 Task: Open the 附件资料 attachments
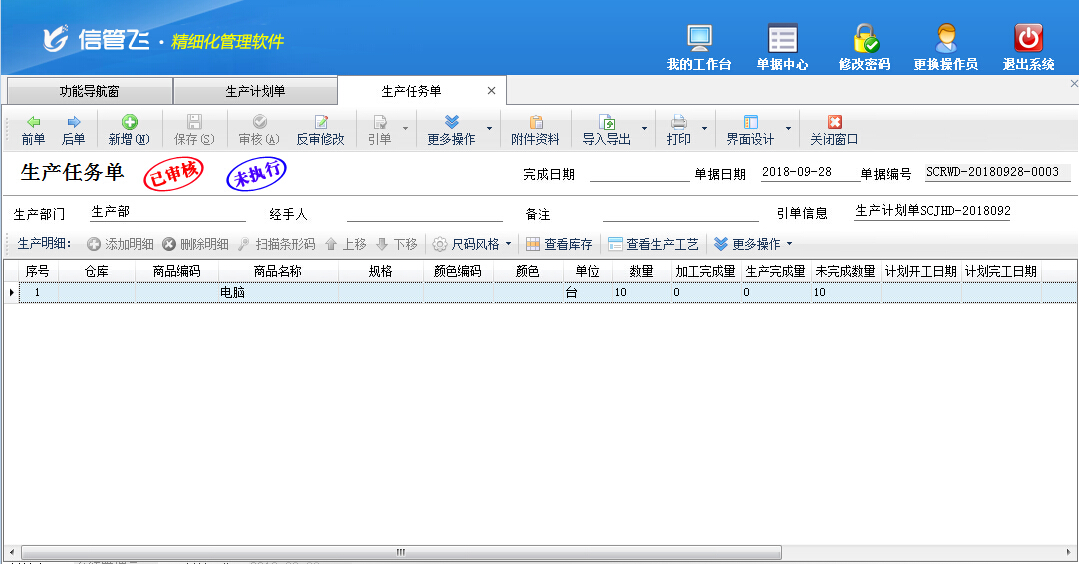point(535,130)
